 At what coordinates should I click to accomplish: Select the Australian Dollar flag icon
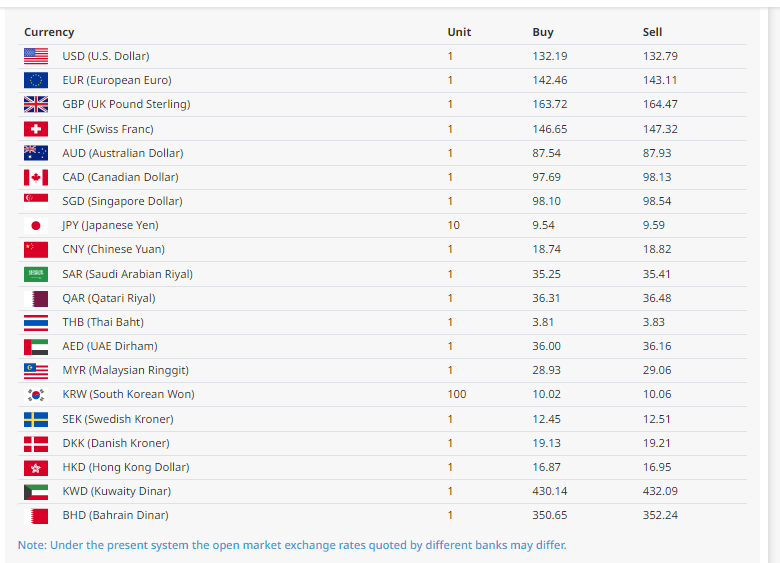(36, 153)
